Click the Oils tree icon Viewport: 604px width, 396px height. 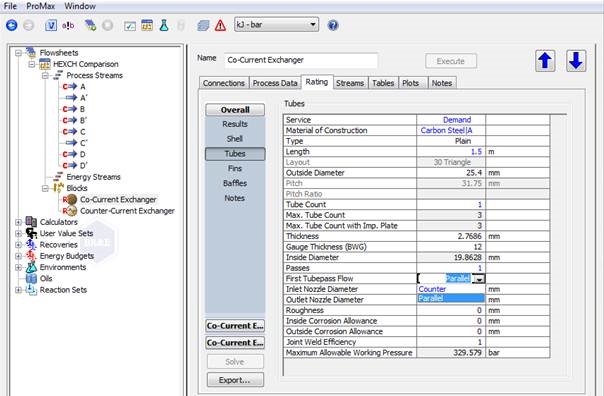[31, 279]
